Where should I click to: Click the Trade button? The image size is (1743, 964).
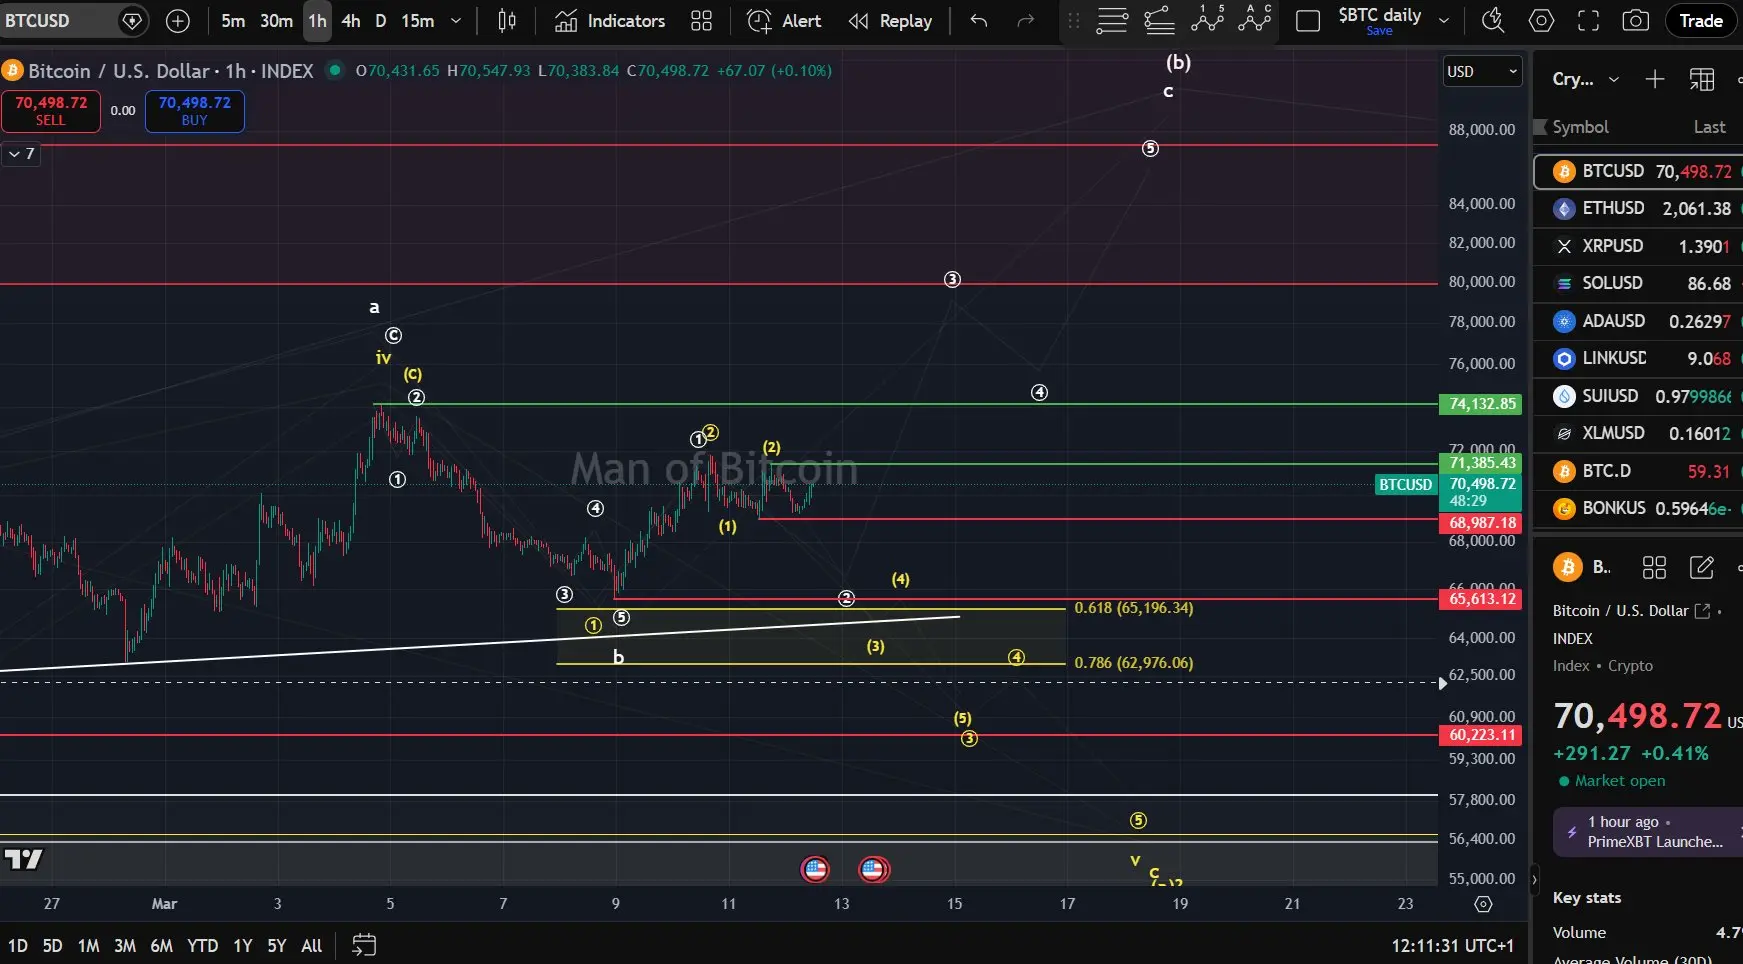(x=1701, y=20)
